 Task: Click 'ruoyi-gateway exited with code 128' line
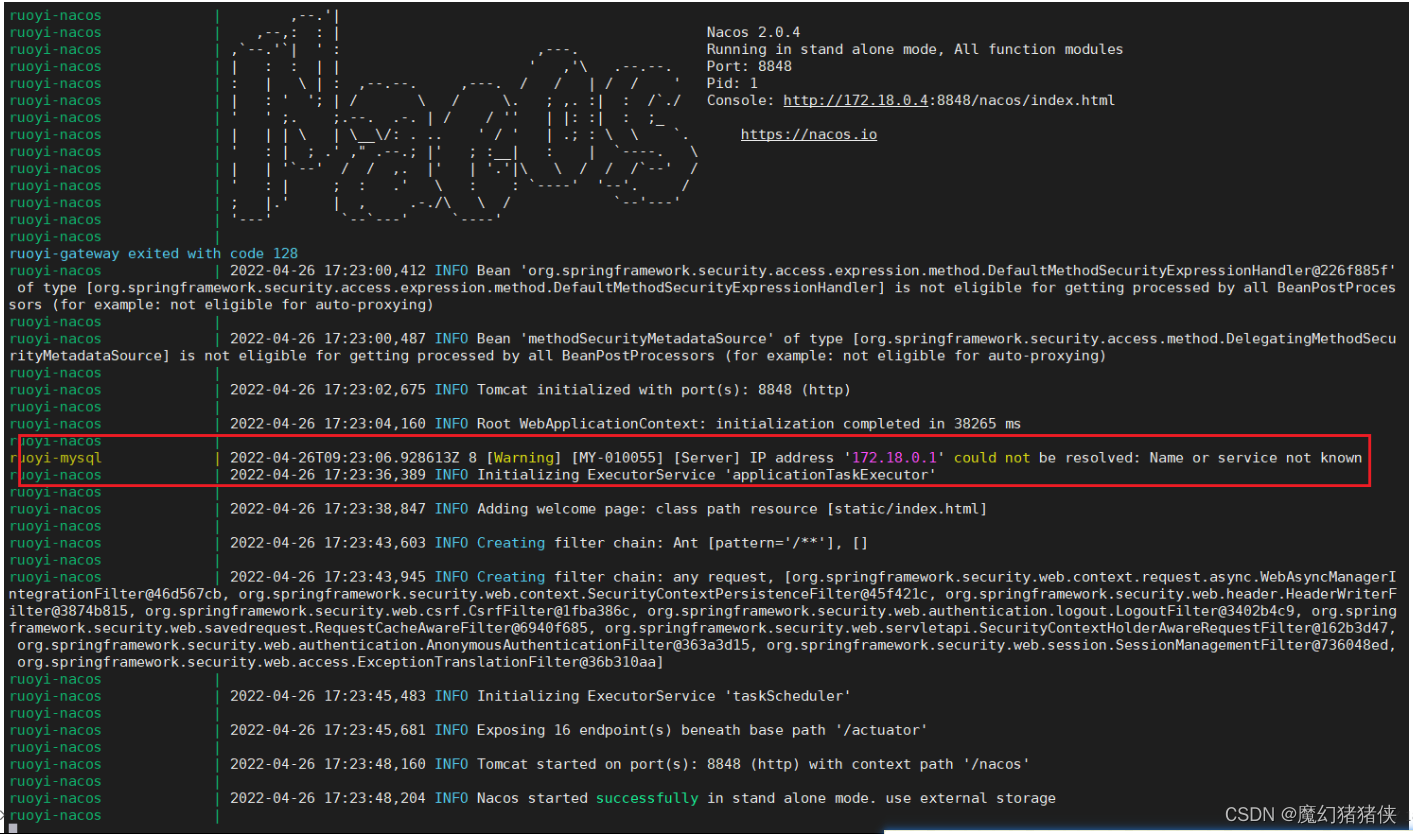click(154, 254)
